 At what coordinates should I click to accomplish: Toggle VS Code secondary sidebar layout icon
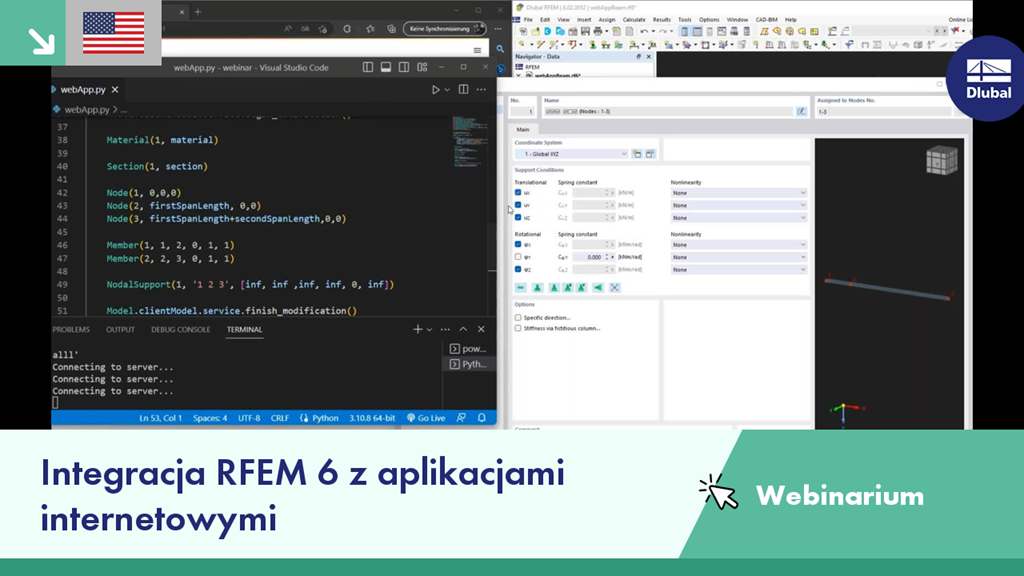click(404, 67)
